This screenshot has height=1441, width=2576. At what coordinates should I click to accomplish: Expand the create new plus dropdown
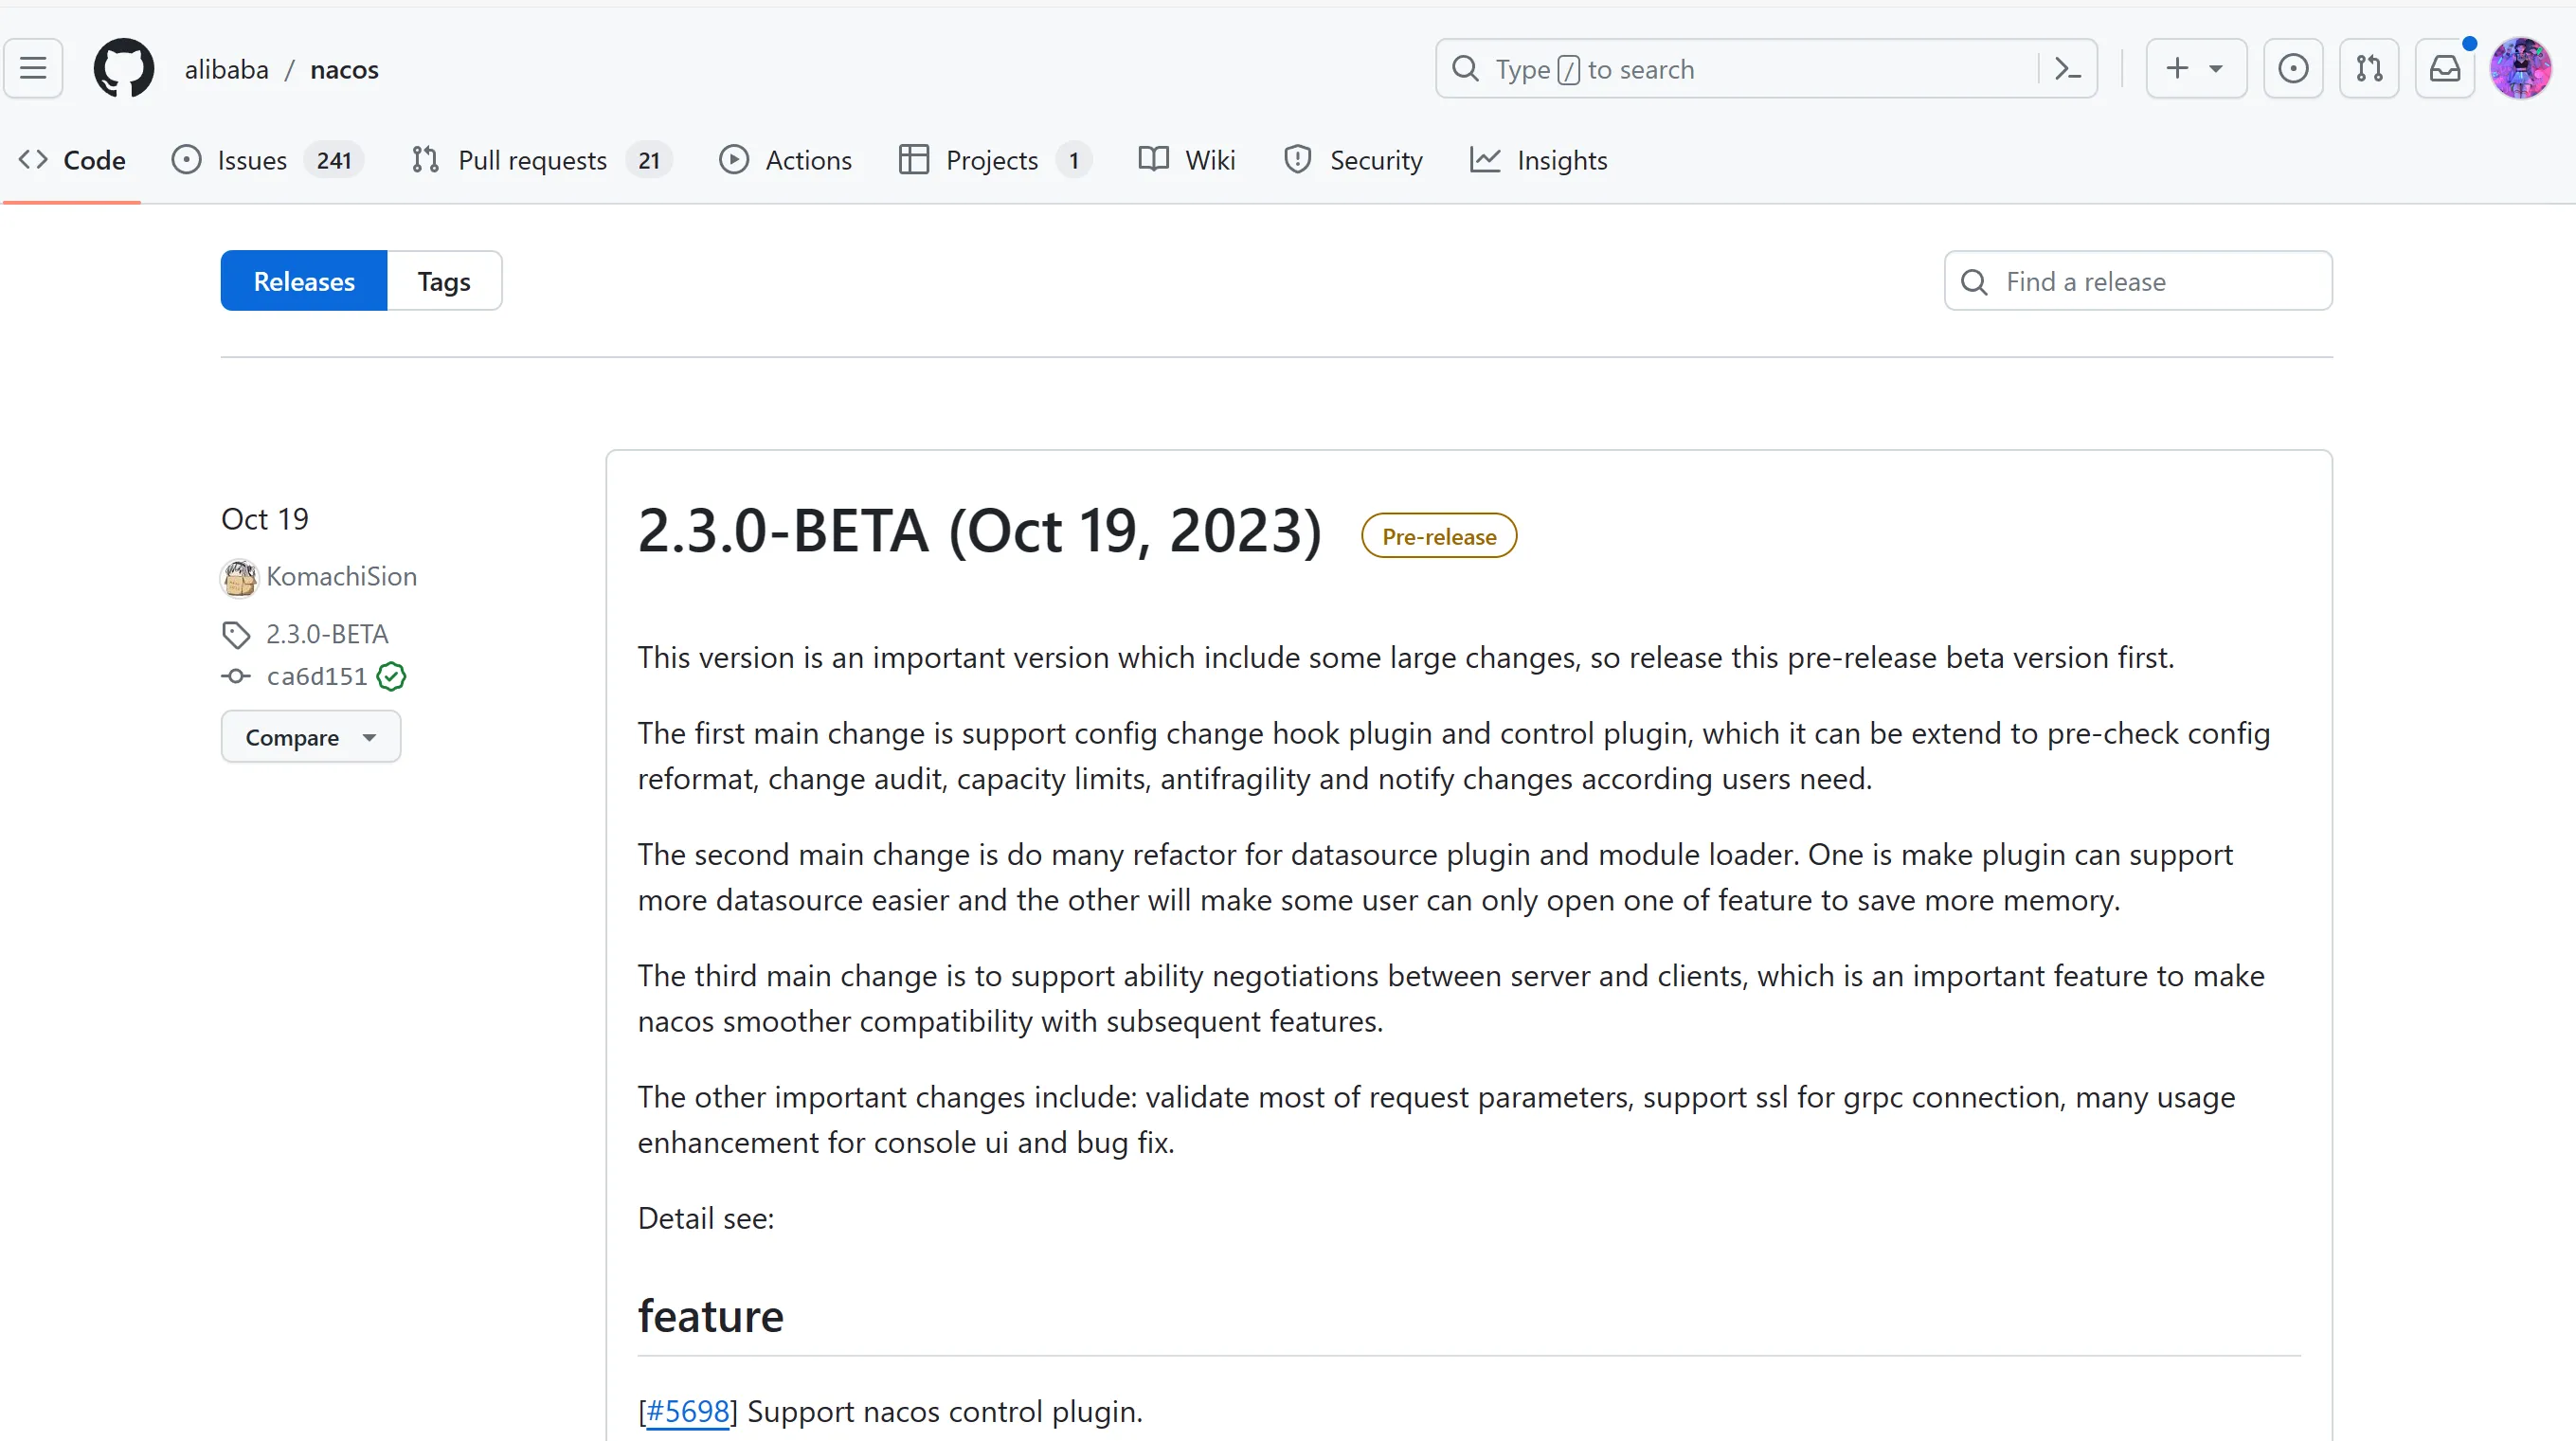tap(2196, 68)
